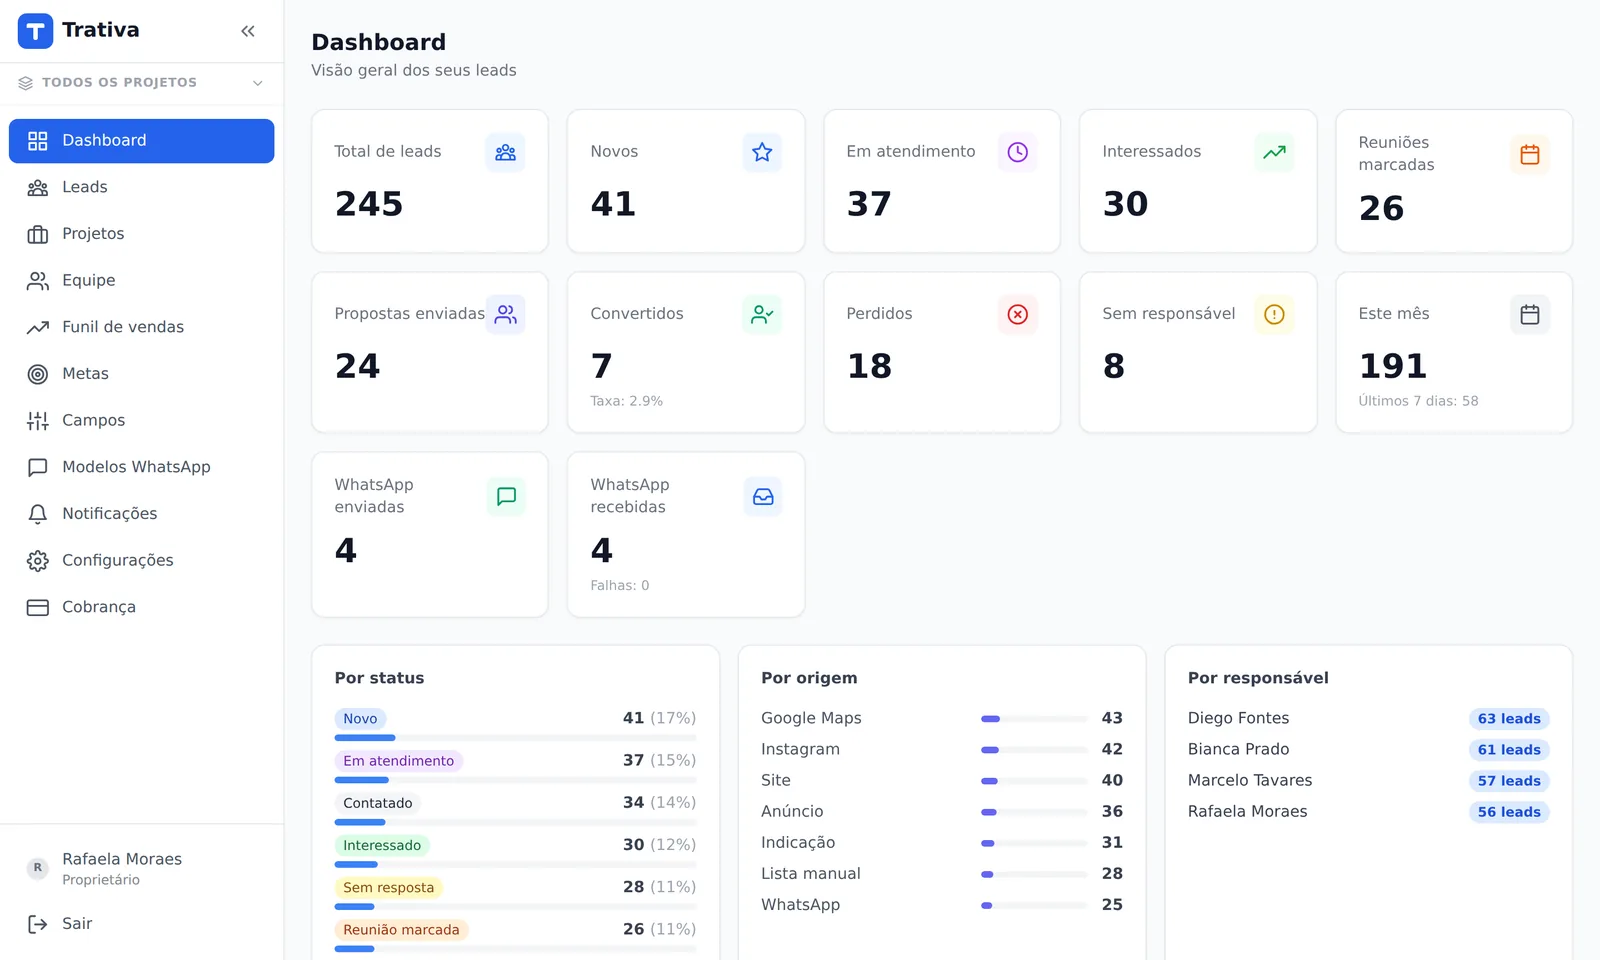
Task: Click the total leads value 245
Action: (x=369, y=204)
